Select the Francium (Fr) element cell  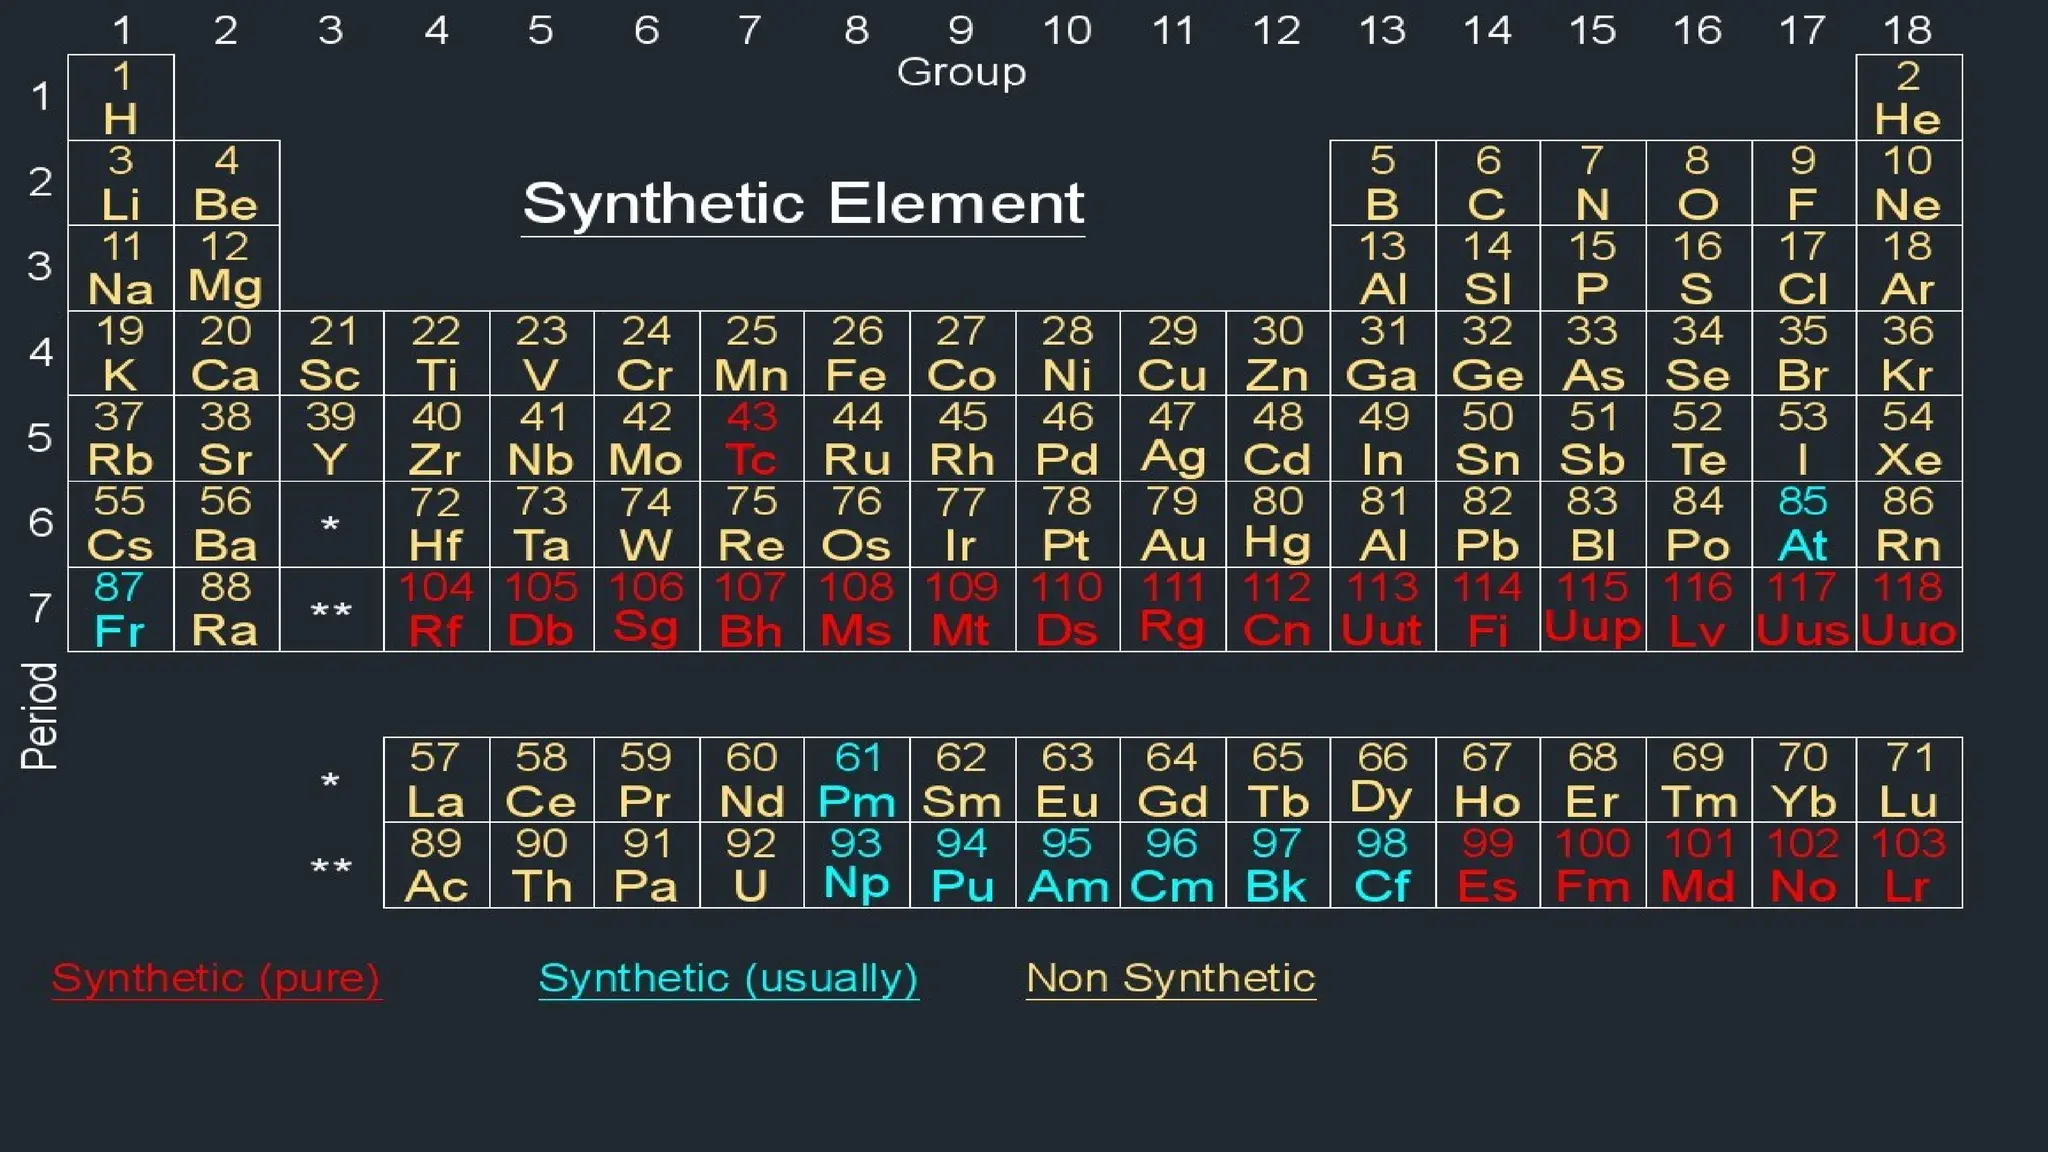(121, 609)
